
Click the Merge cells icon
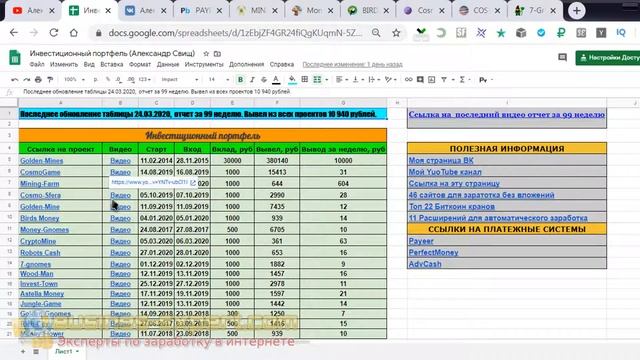click(317, 80)
